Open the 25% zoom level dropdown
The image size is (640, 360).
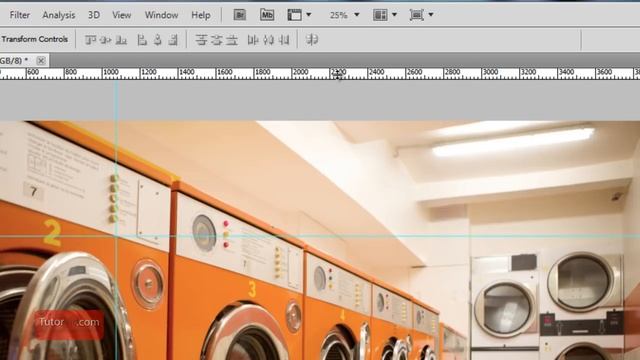click(x=344, y=15)
